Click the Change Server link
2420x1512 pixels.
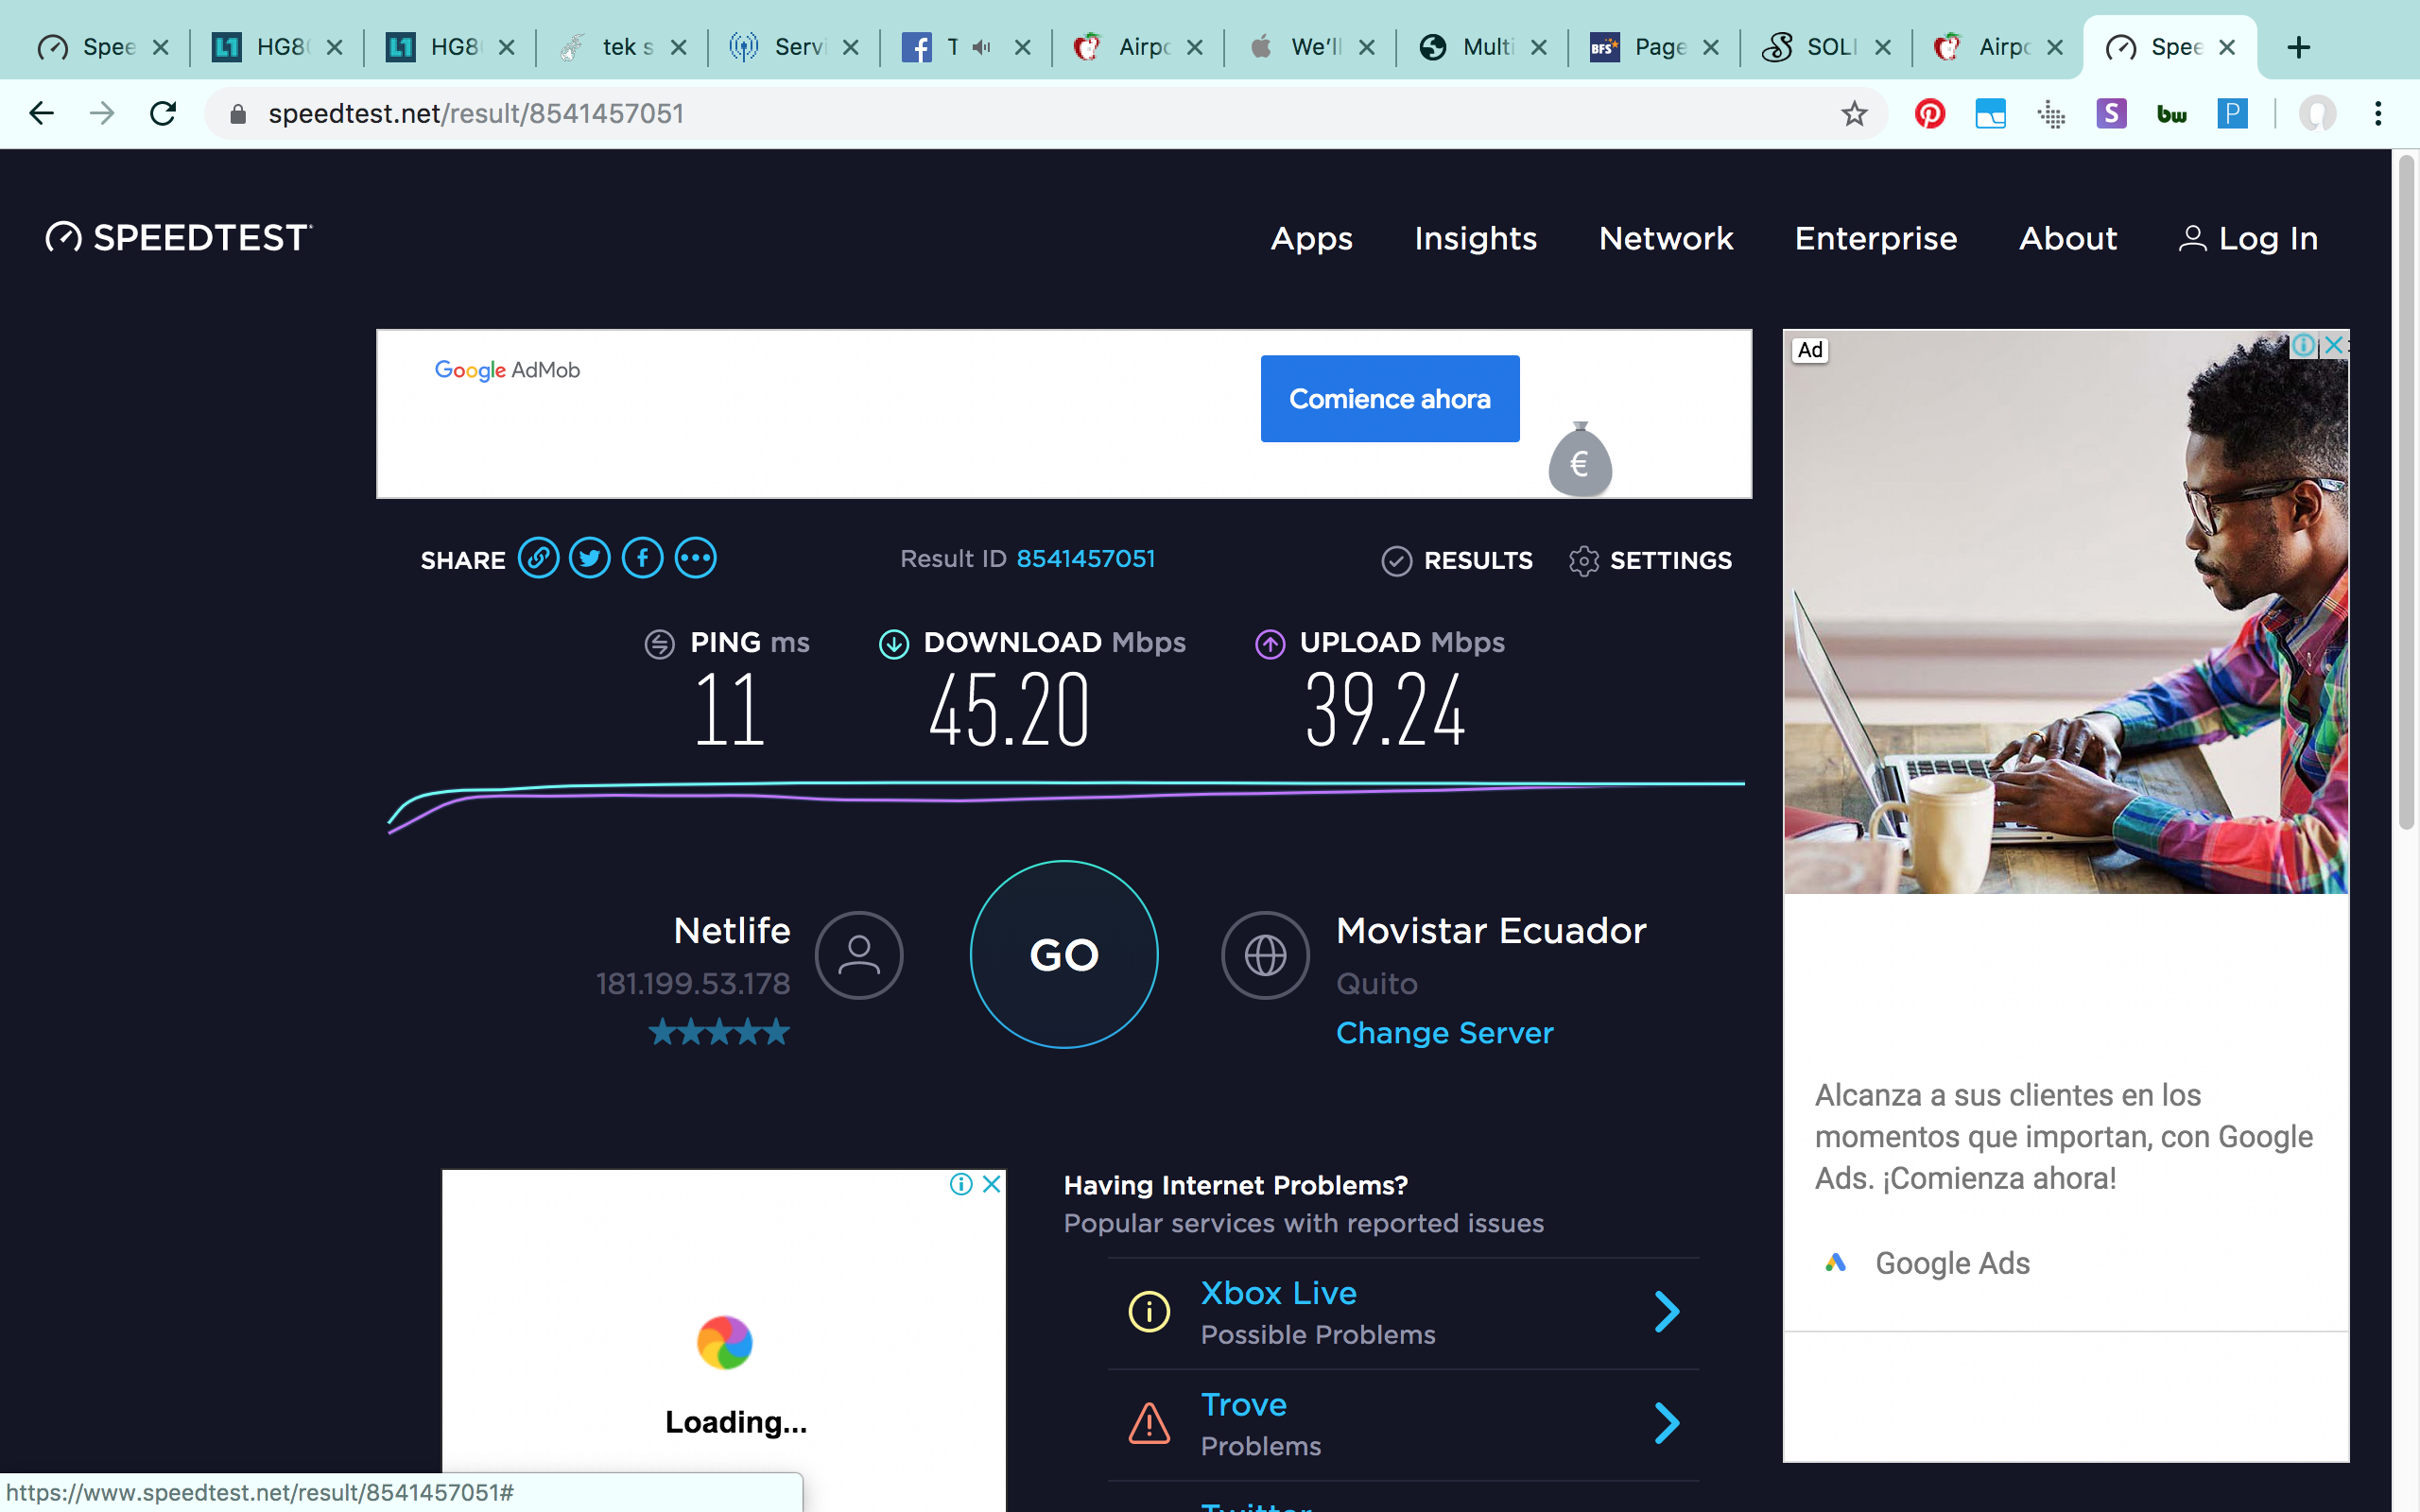(1444, 1033)
